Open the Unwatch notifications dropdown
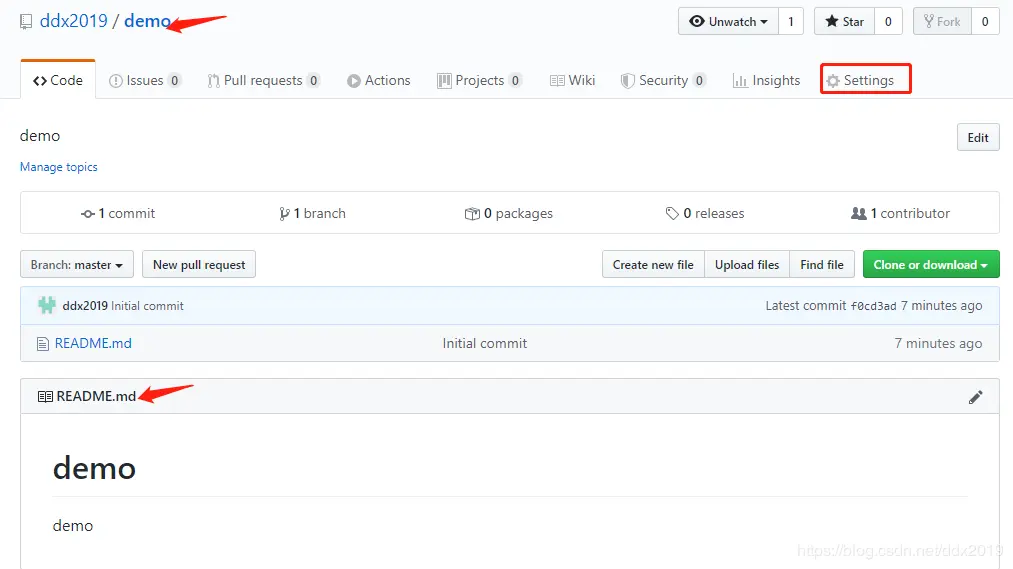Screen dimensions: 1013x569 [728, 21]
